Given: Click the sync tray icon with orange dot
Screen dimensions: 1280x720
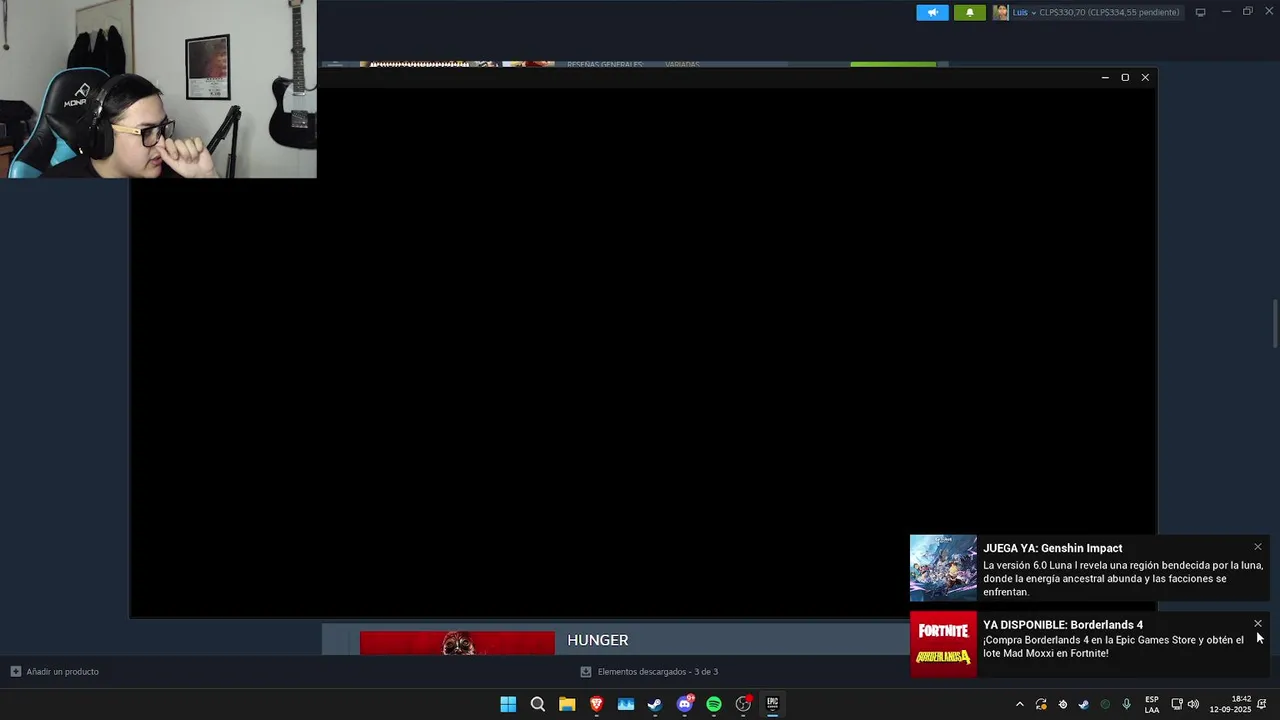Looking at the screenshot, I should click(x=1041, y=704).
